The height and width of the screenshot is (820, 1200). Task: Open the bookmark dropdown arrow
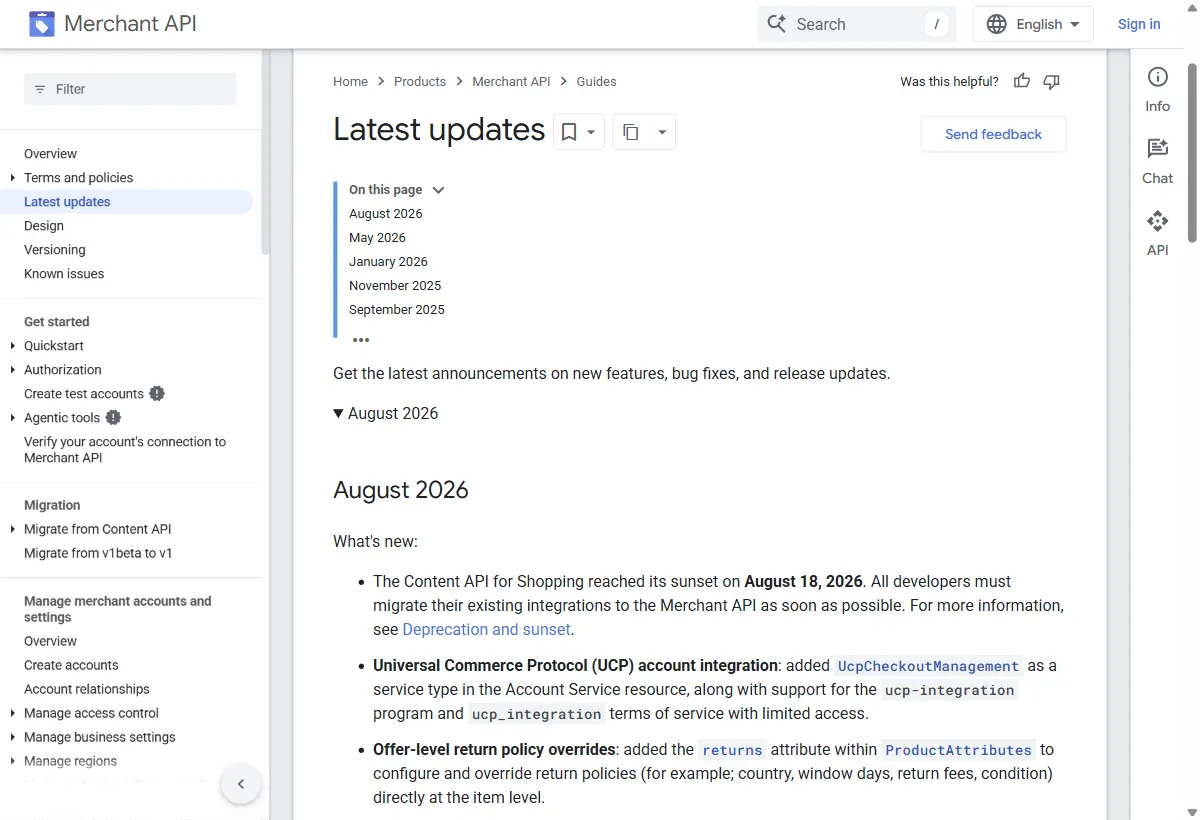point(591,132)
